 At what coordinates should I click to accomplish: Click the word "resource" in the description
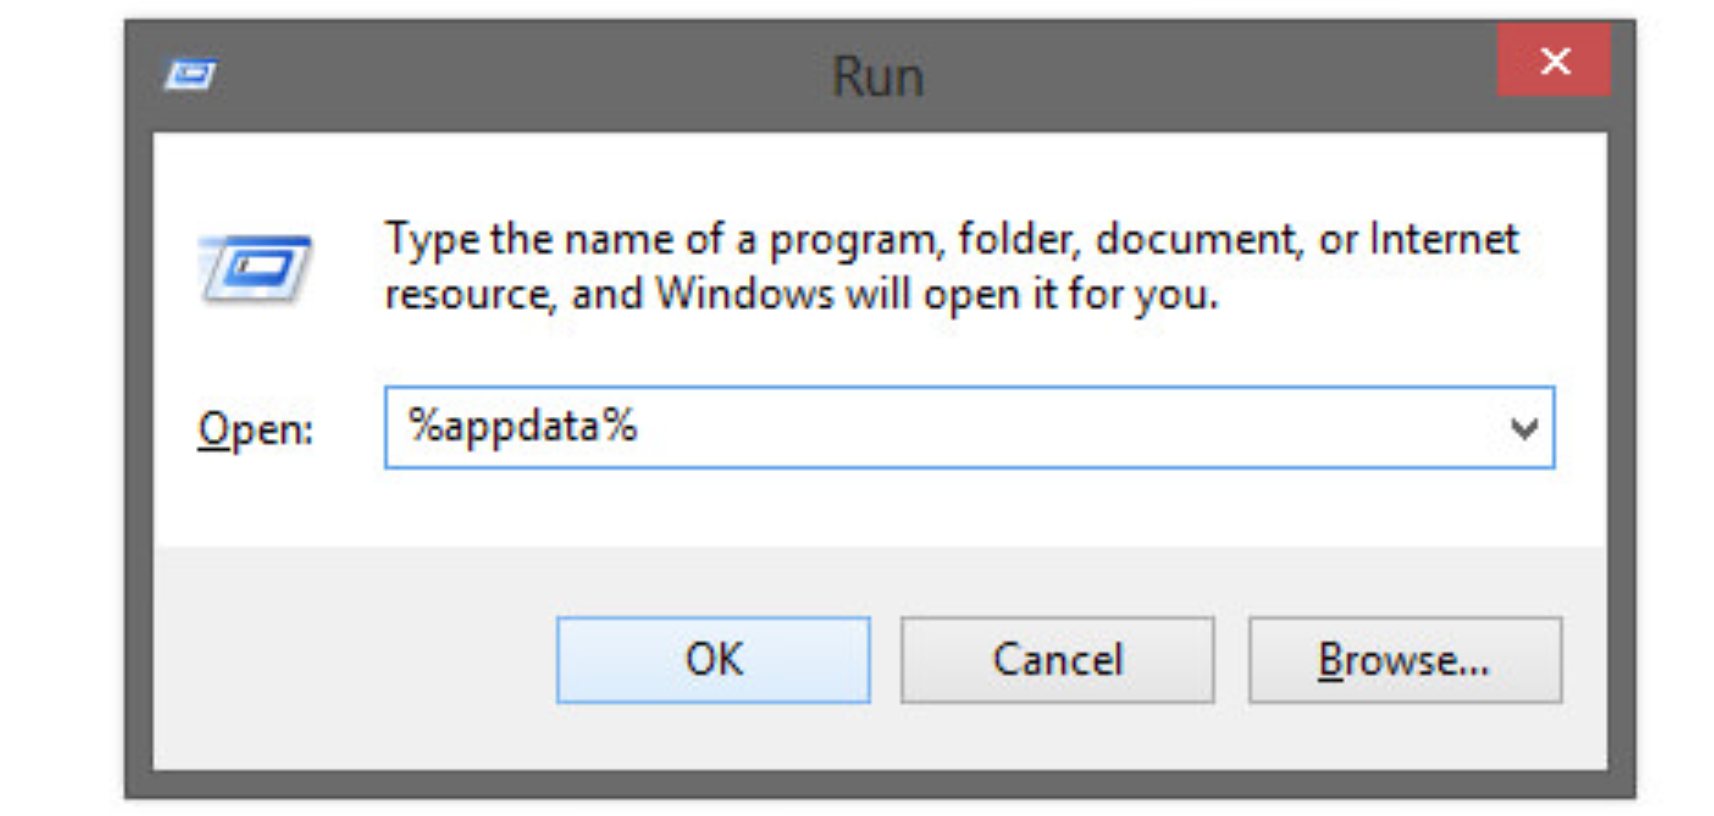pos(468,295)
